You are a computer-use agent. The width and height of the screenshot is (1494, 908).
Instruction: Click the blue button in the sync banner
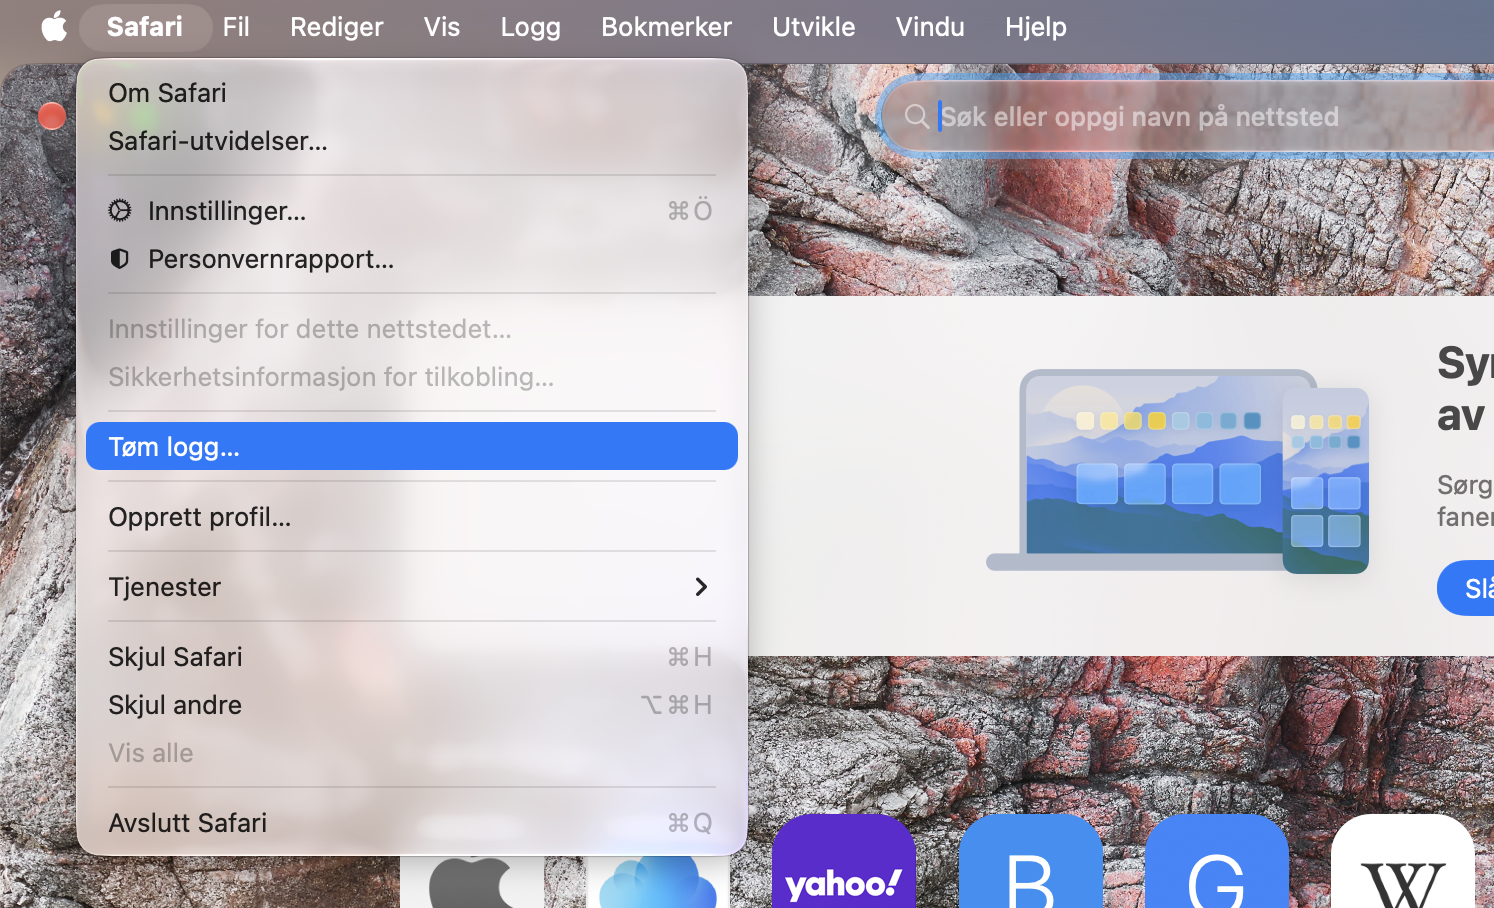pos(1466,588)
